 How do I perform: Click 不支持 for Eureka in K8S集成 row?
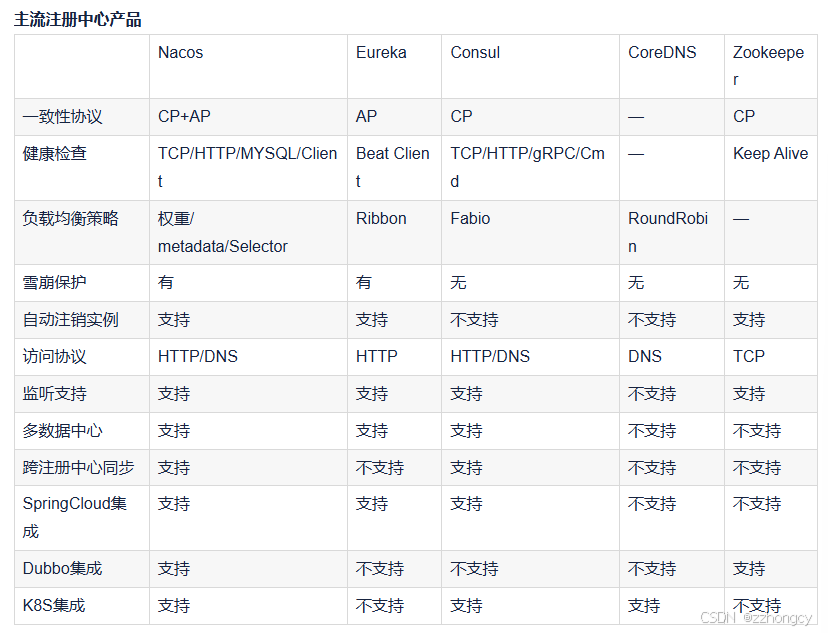(x=380, y=606)
